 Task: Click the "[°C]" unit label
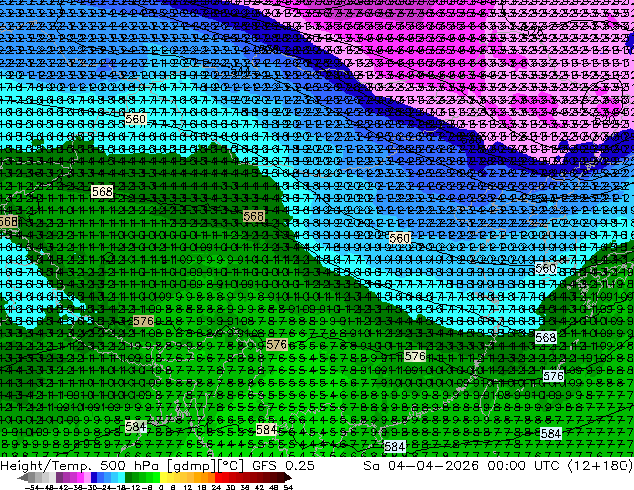pos(231,466)
